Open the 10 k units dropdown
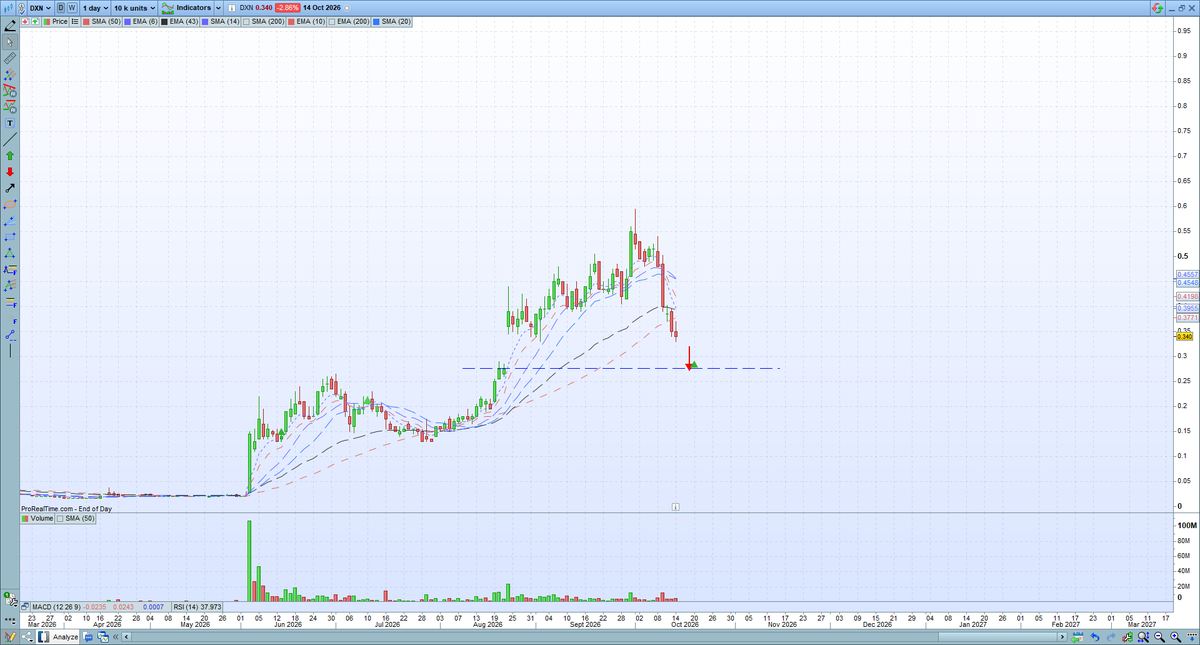The width and height of the screenshot is (1200, 645). click(135, 7)
